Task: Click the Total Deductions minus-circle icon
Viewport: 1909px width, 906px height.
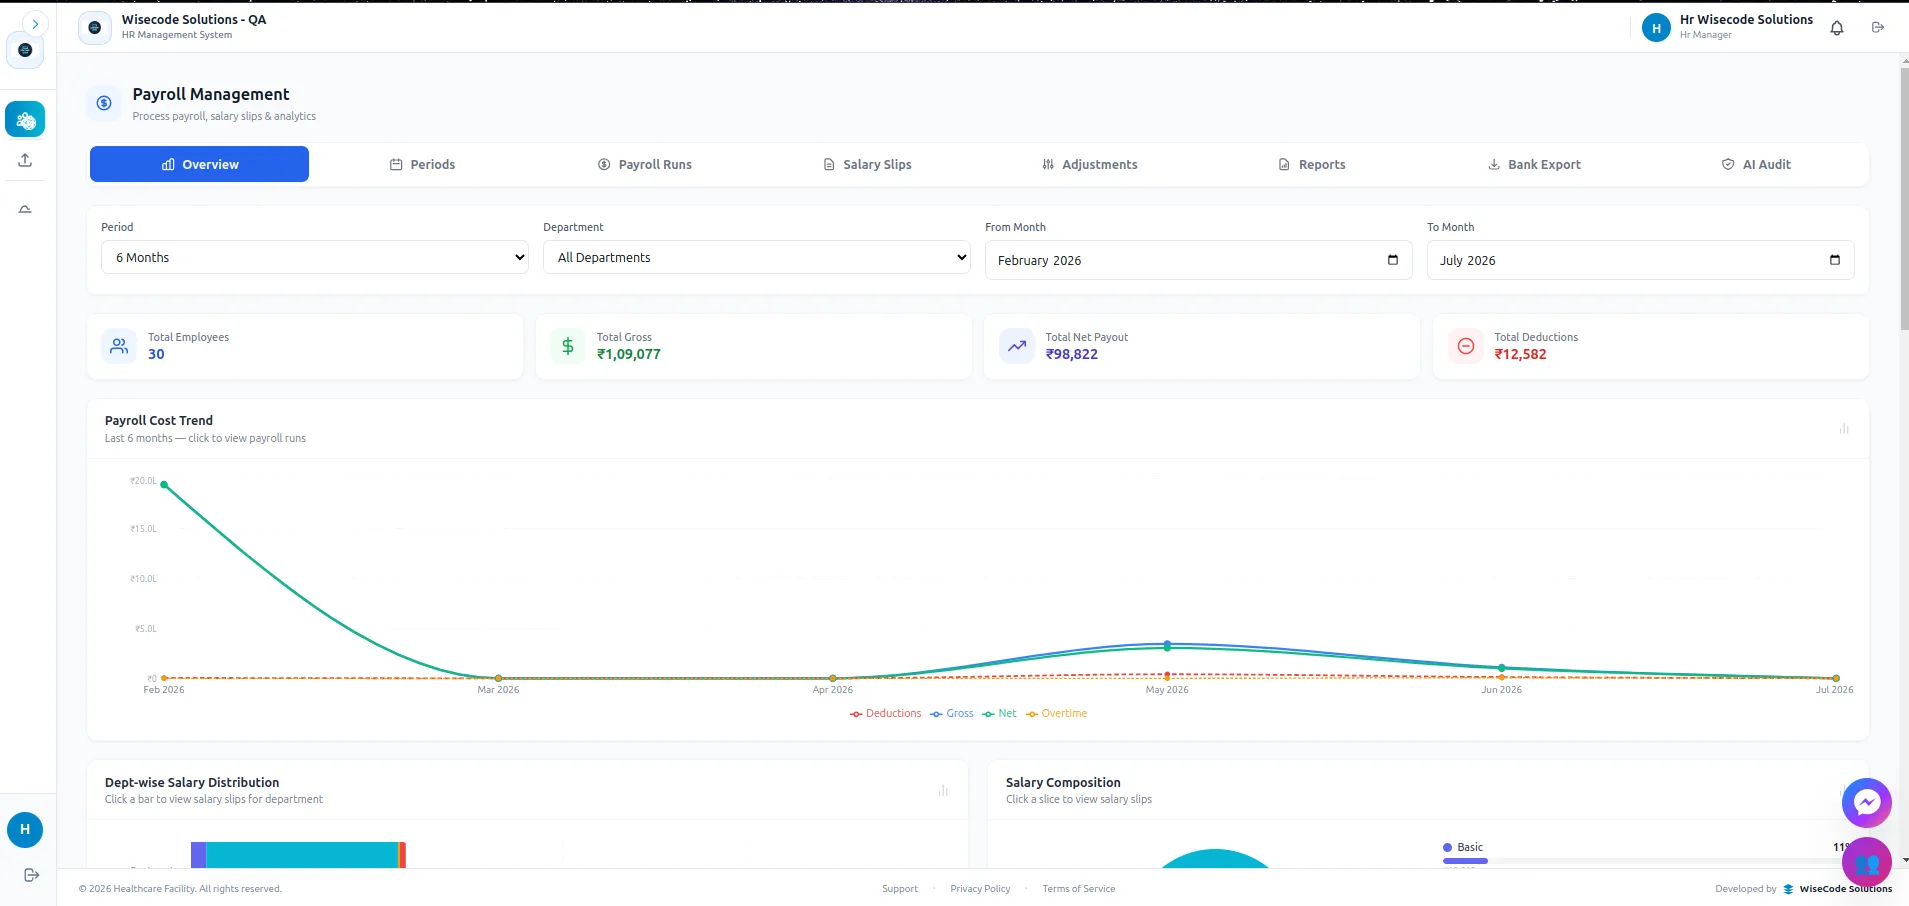Action: [1466, 346]
